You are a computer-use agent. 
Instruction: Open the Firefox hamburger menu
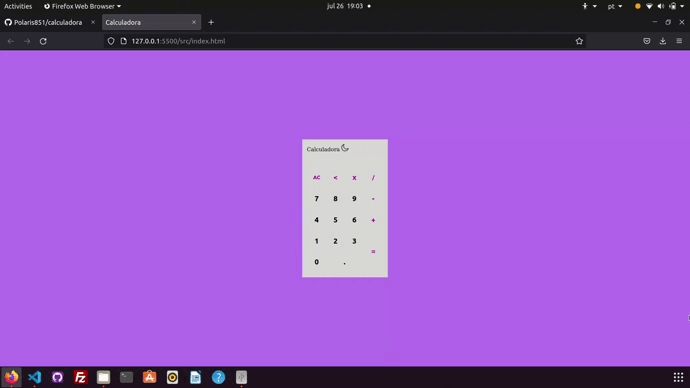point(679,41)
